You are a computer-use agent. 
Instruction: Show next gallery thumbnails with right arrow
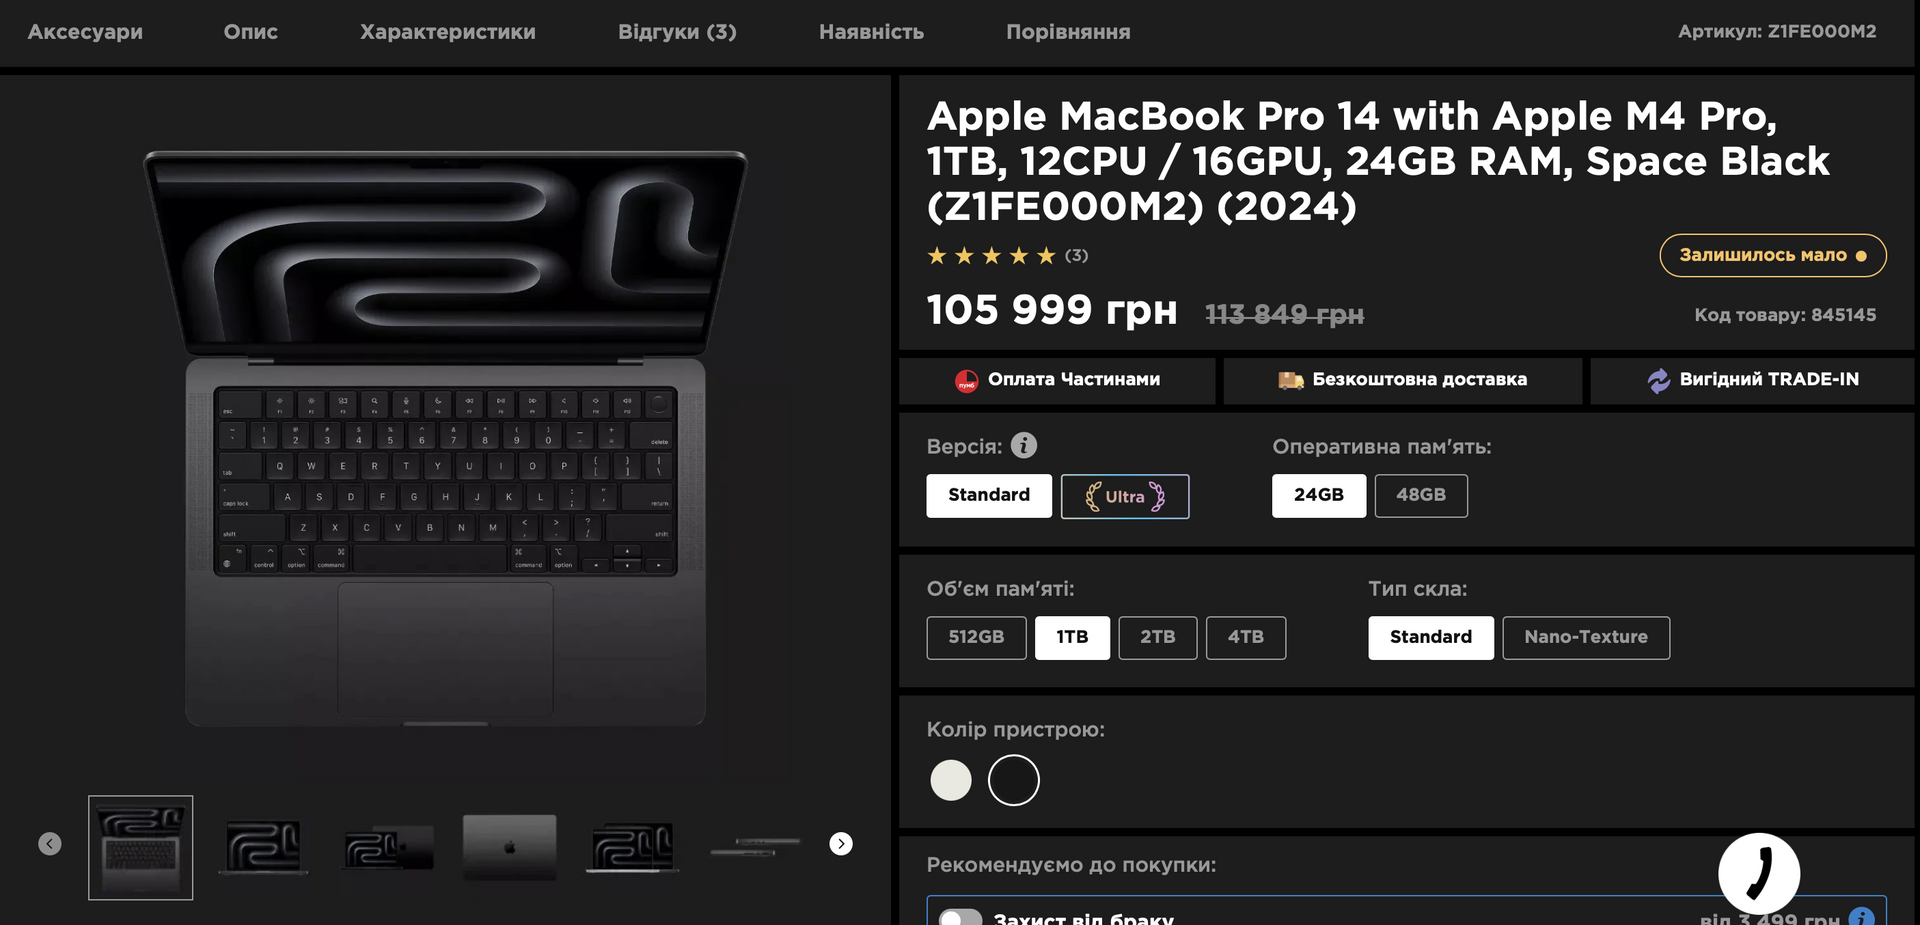coord(841,844)
